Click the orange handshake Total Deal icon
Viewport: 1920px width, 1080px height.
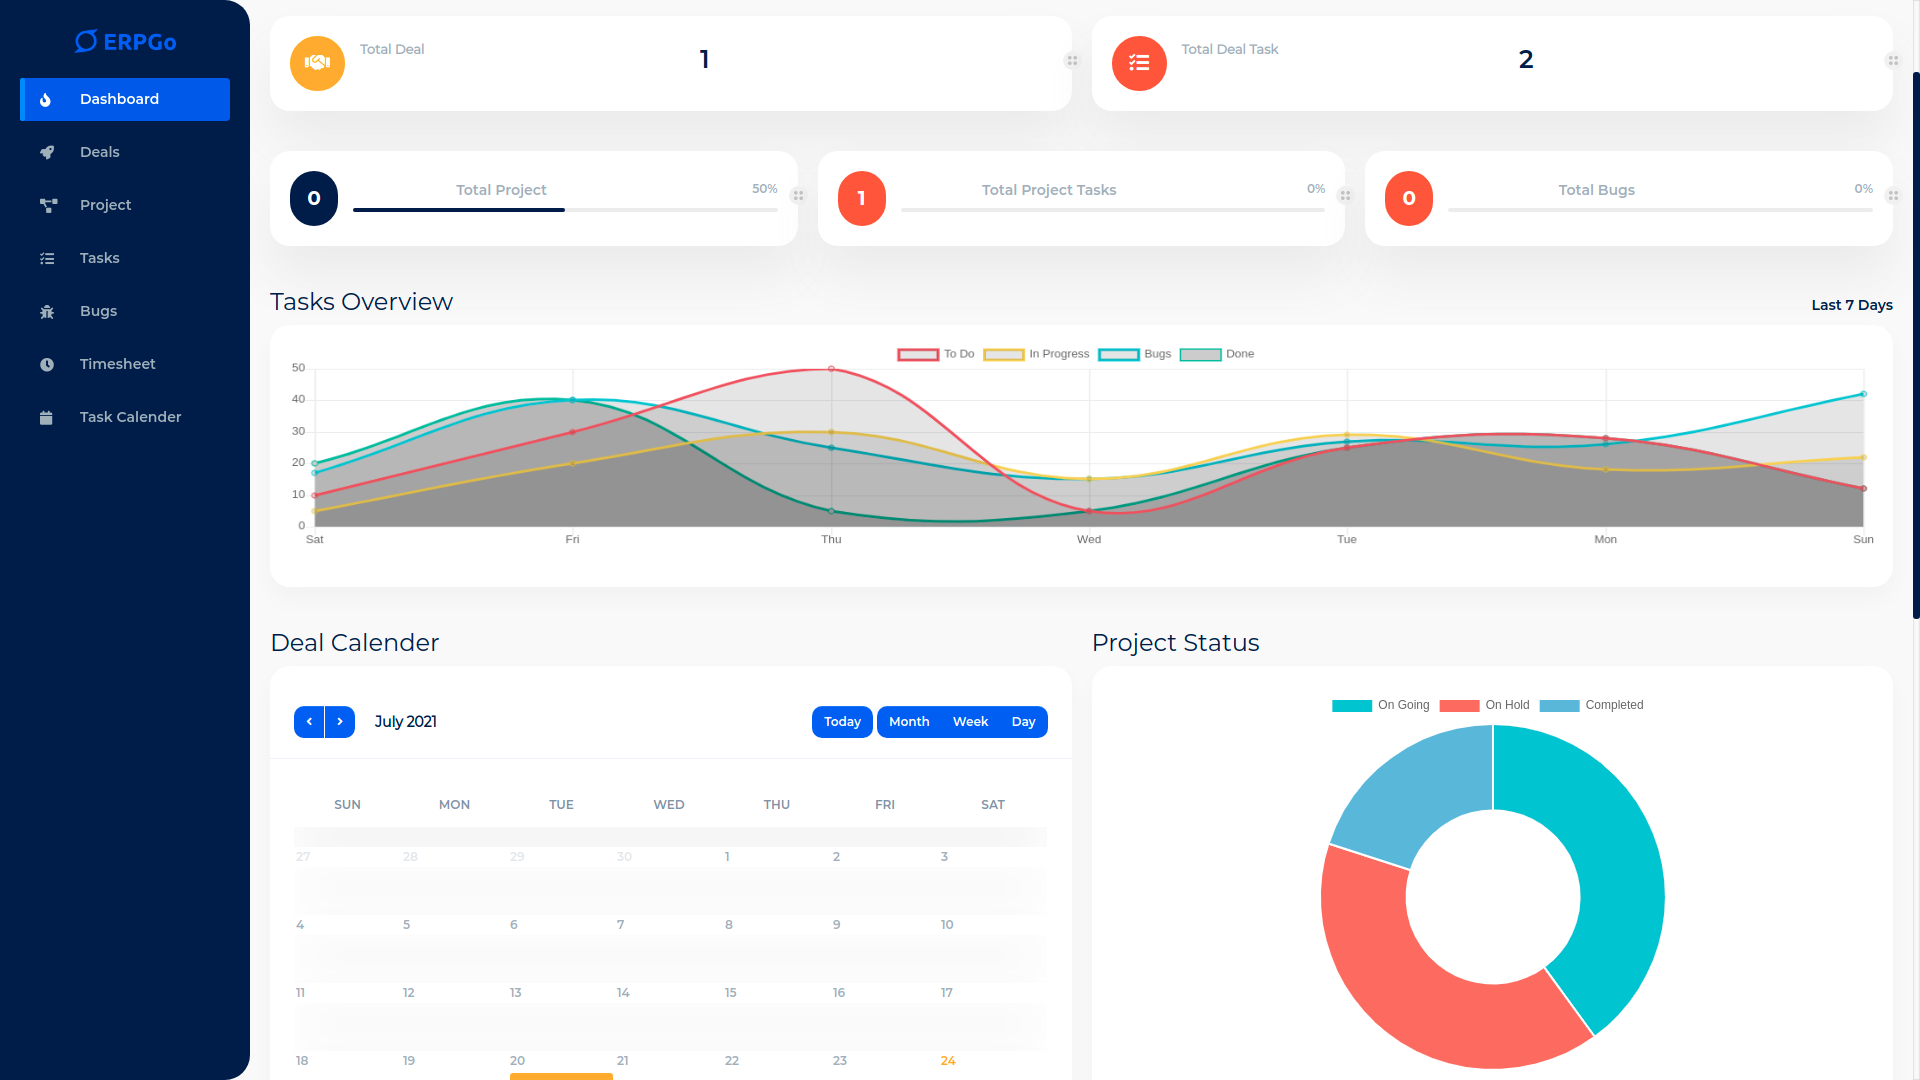[x=317, y=63]
